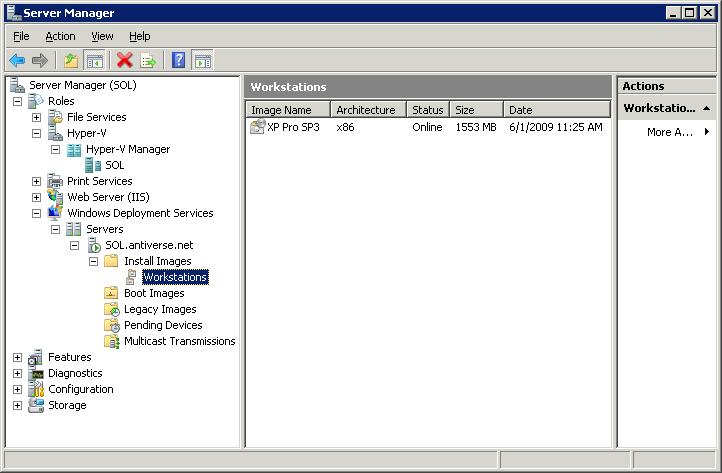Click the XP Pro SP3 image icon
This screenshot has height=473, width=722.
(x=258, y=127)
